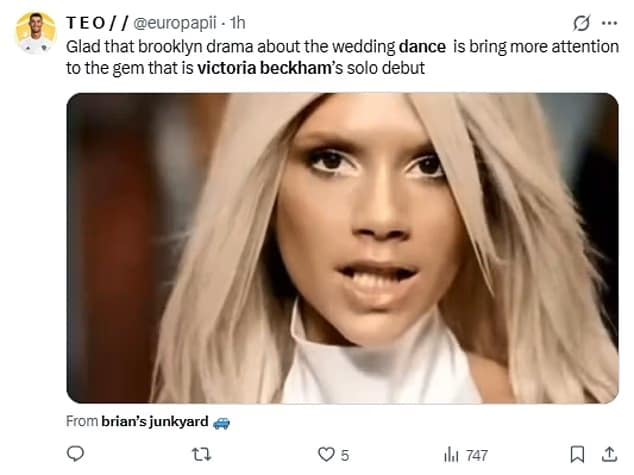Open the three-dot more options menu

click(608, 21)
